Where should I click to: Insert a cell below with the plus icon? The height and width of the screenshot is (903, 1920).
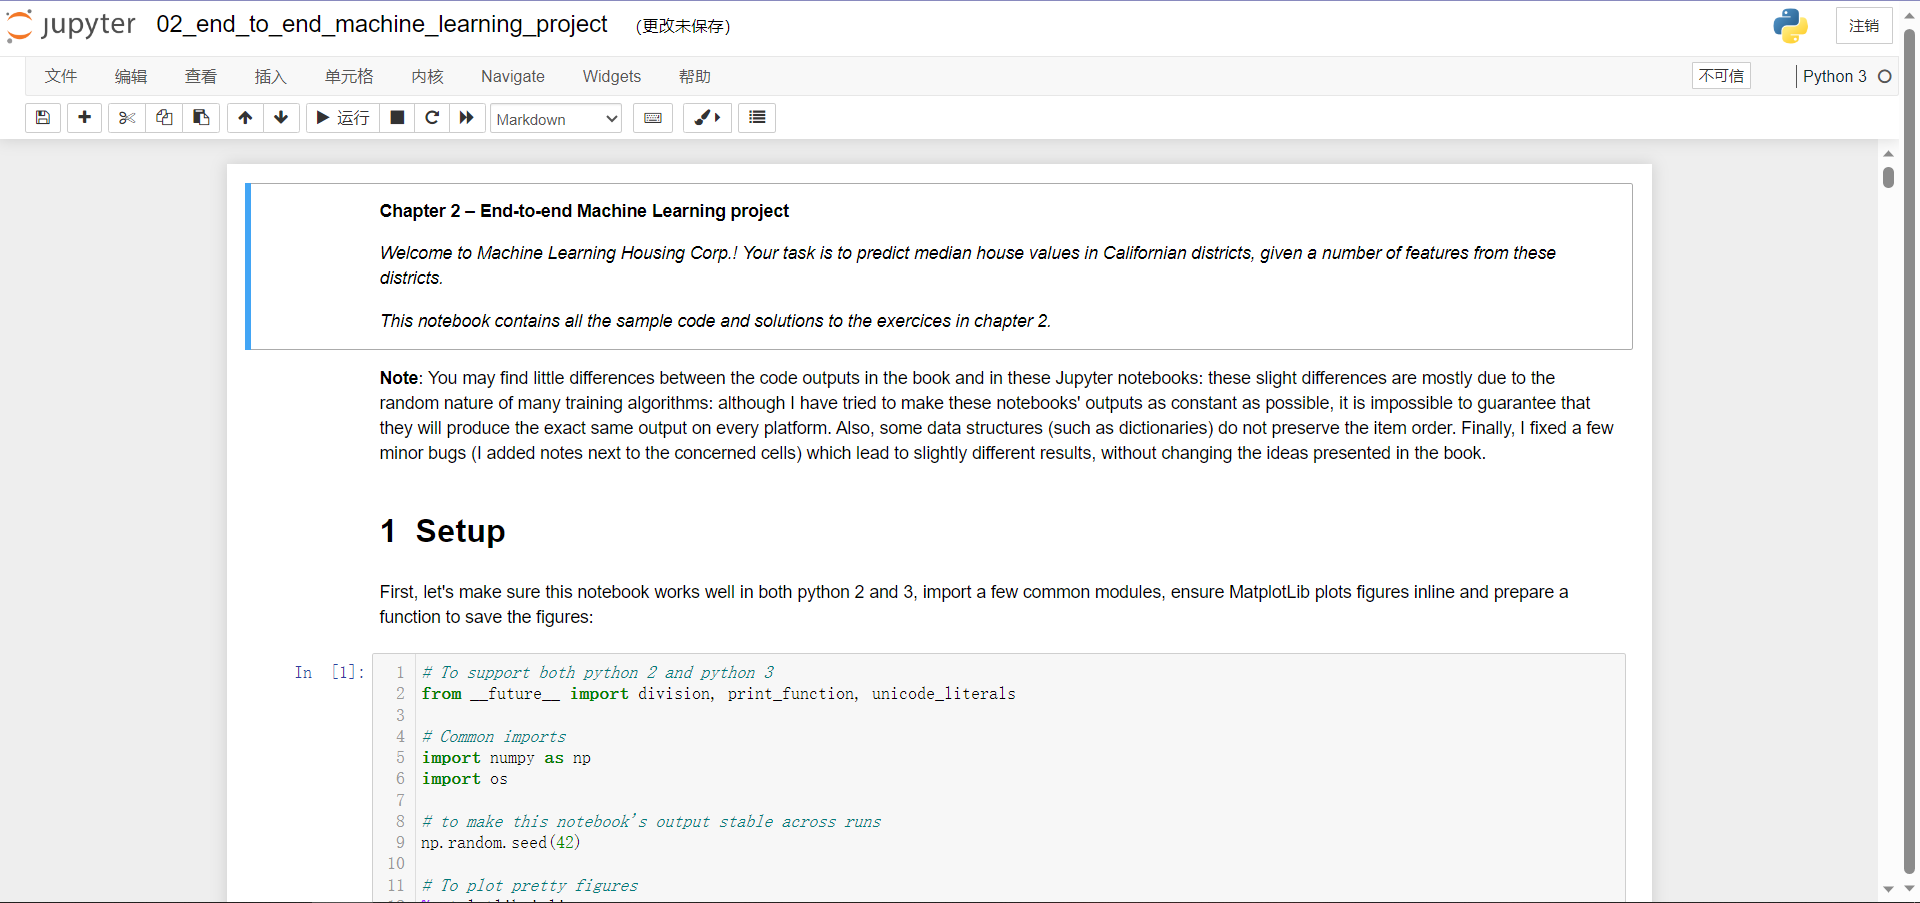(x=85, y=118)
